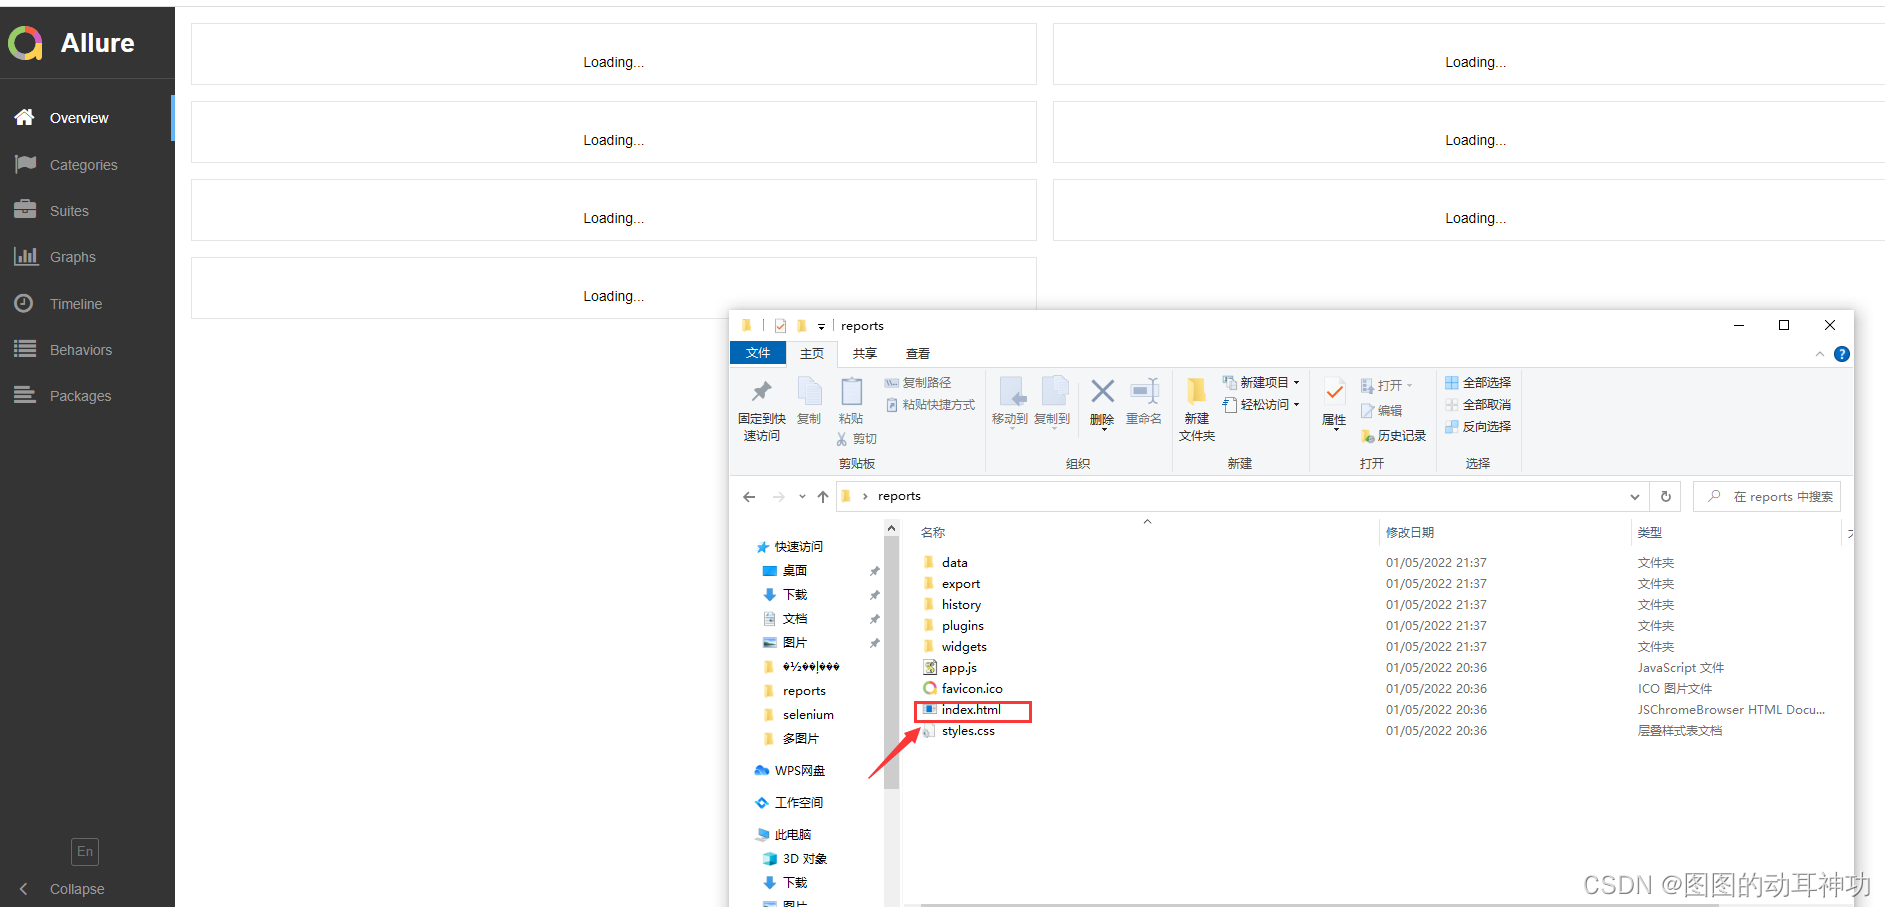Click Copy path (复制路径) in ribbon

(x=918, y=383)
